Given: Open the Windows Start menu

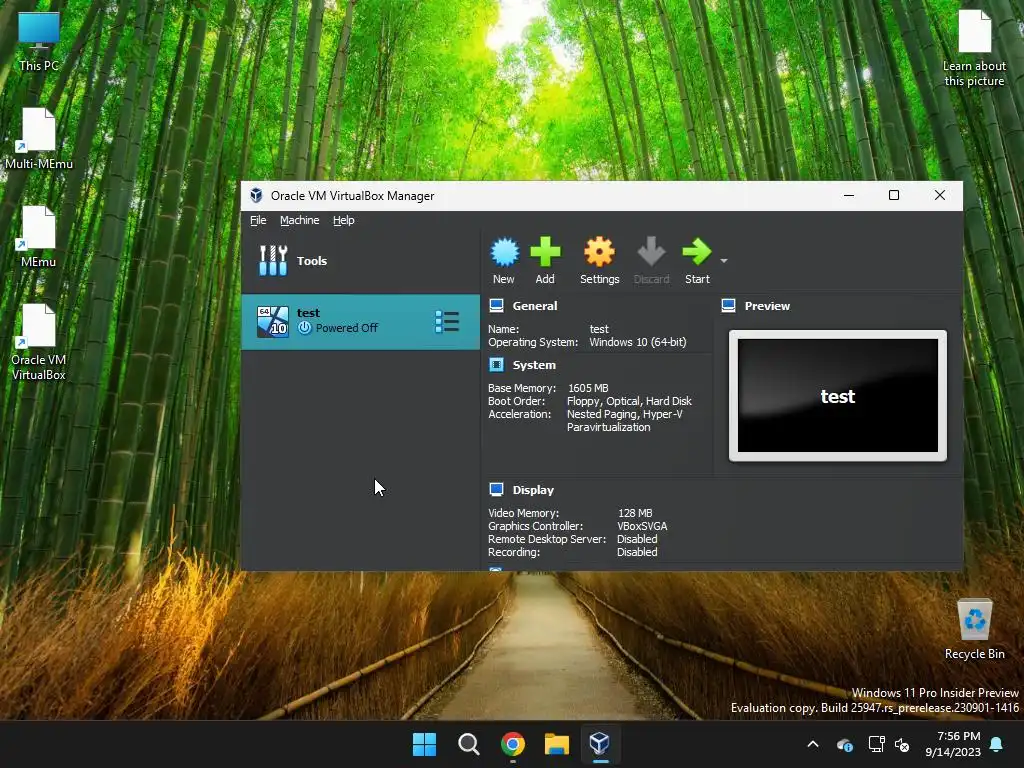Looking at the screenshot, I should (x=424, y=744).
